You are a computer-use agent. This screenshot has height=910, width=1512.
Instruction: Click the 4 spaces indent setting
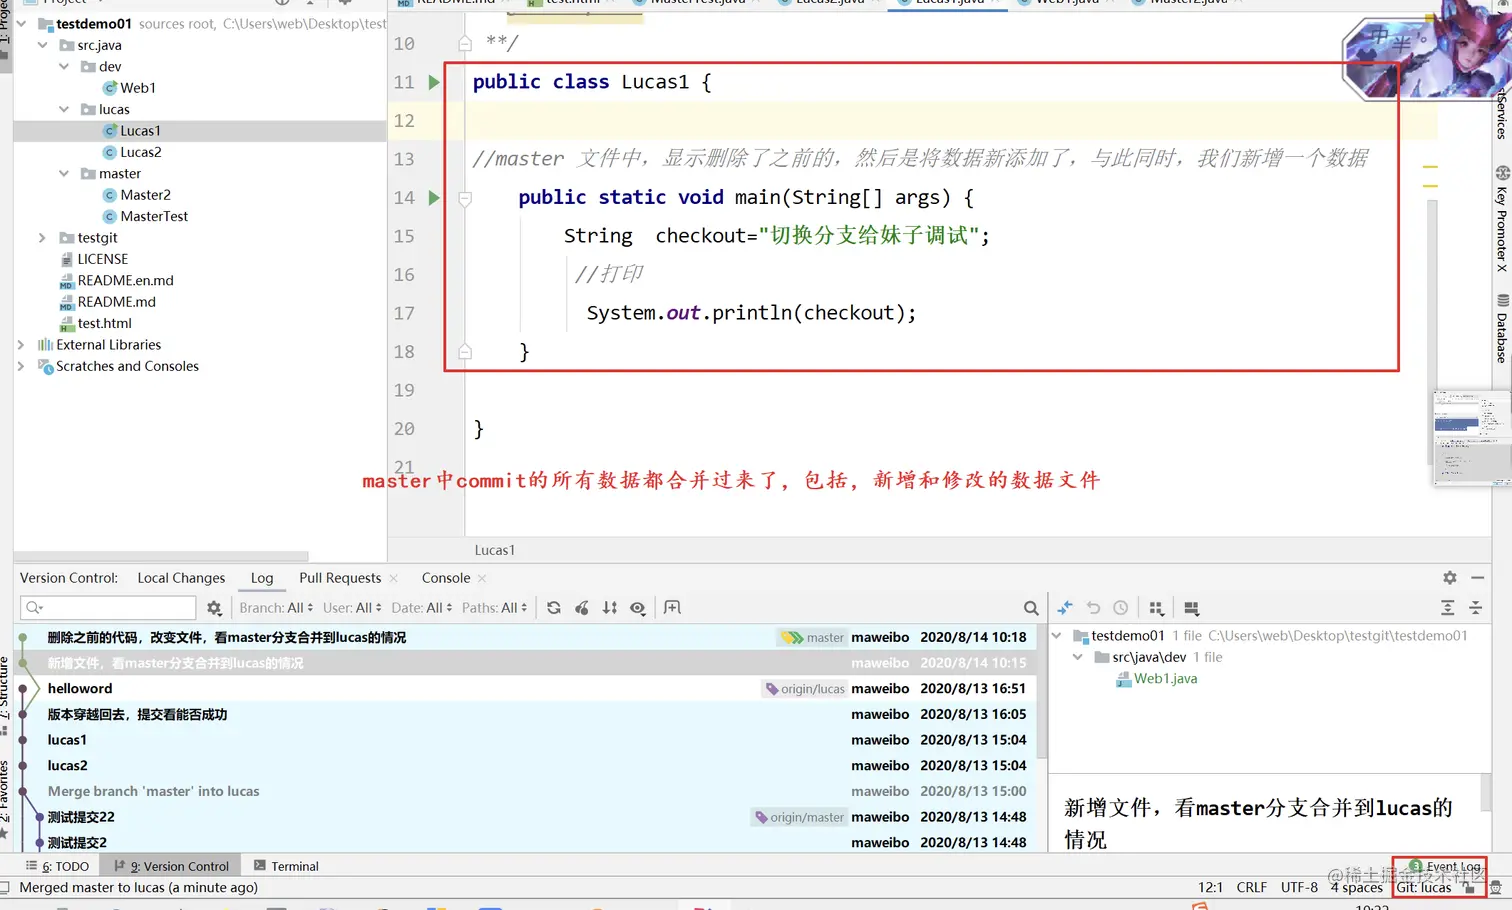coord(1357,888)
